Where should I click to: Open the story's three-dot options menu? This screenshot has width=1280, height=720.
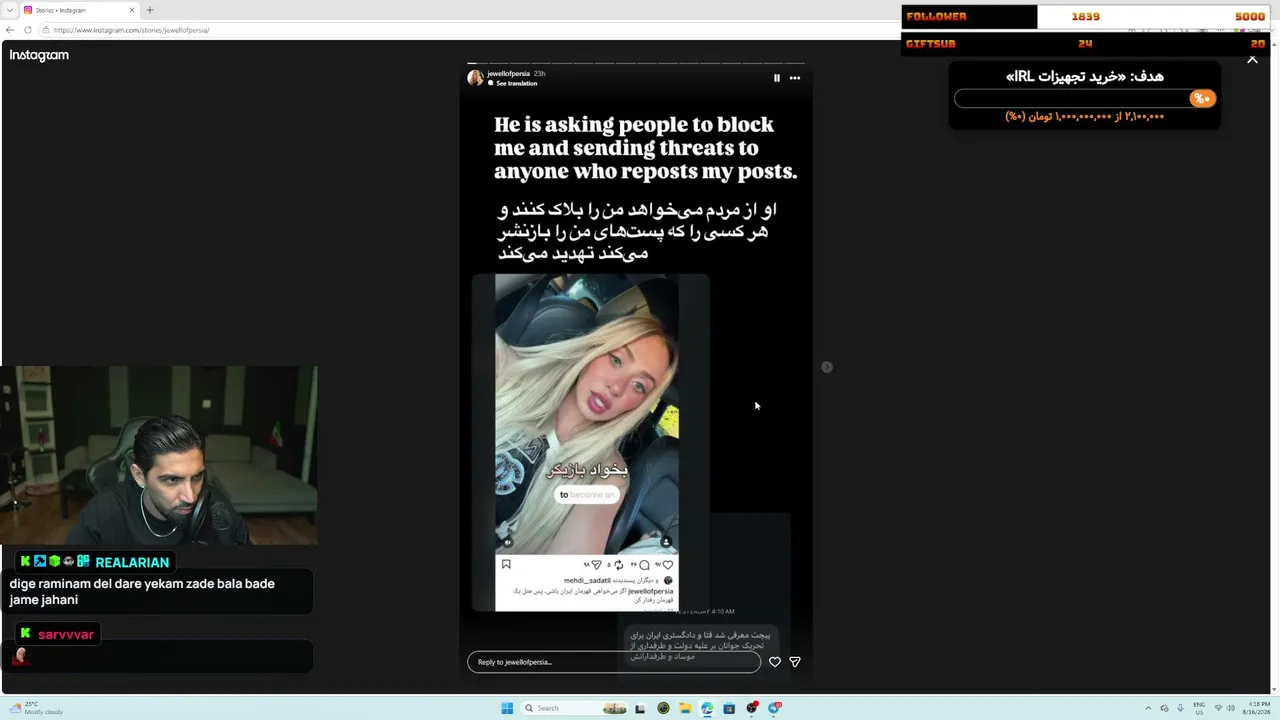[x=795, y=78]
